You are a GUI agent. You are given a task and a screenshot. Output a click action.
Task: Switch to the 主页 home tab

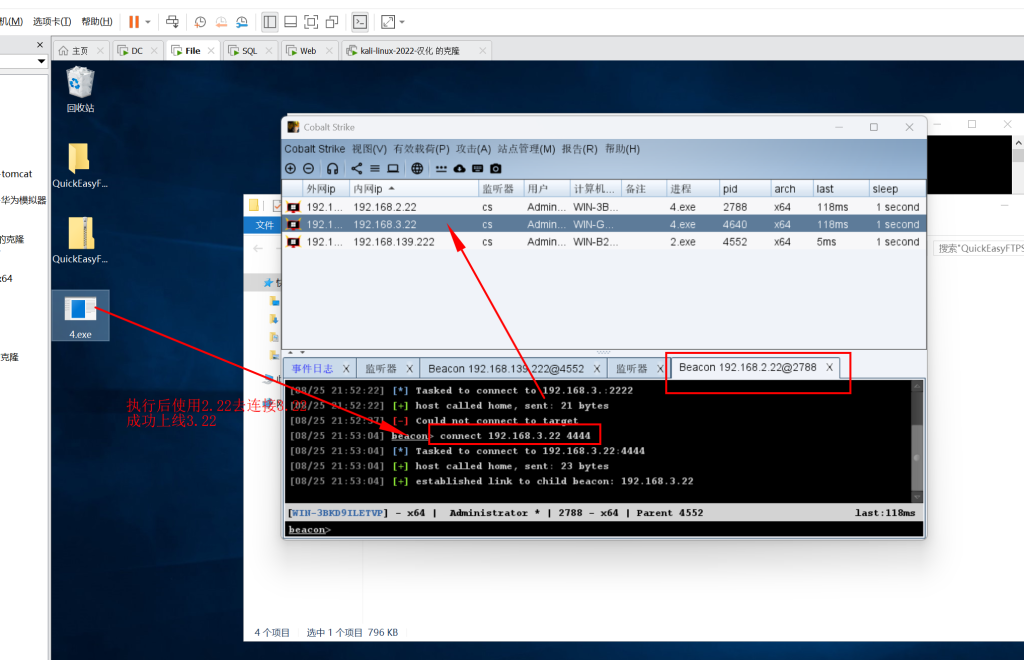(80, 51)
